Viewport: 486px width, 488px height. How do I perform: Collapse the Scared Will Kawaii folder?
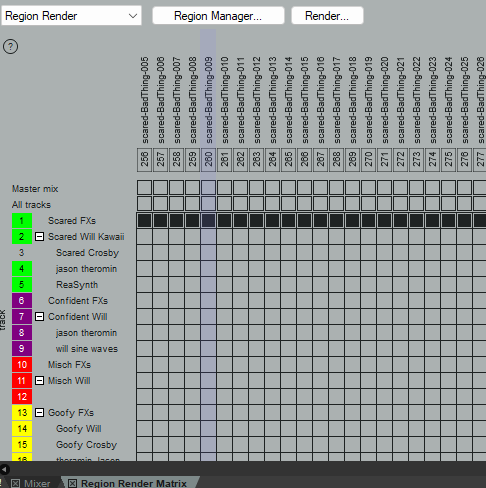click(39, 237)
